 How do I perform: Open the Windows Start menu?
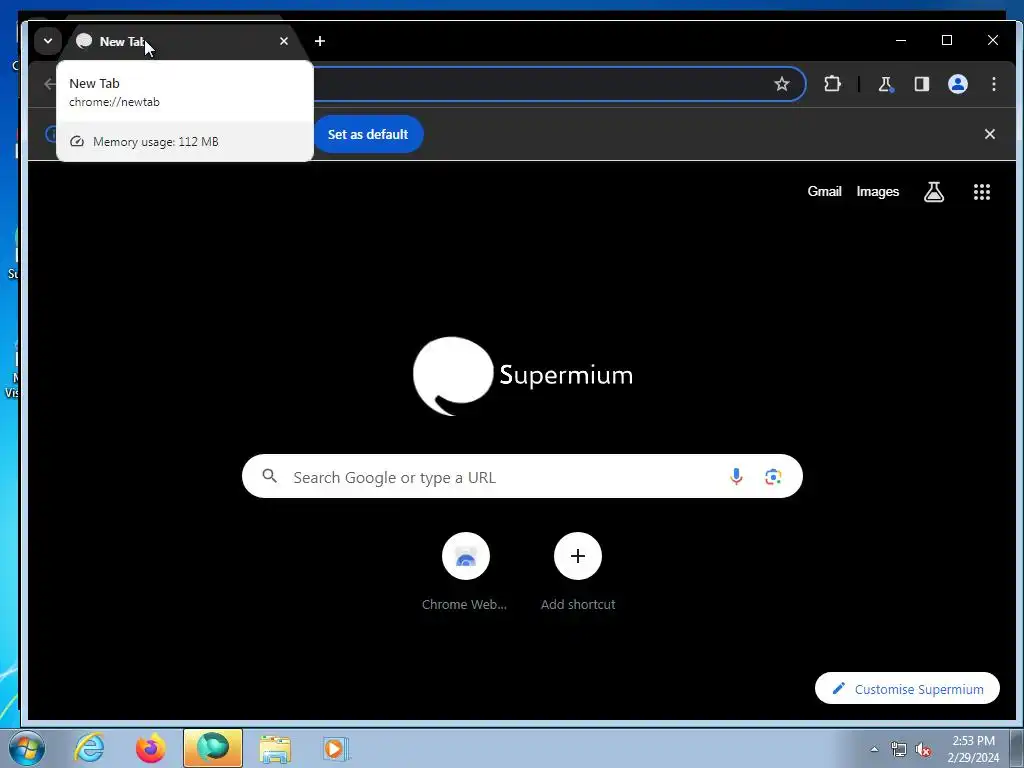[26, 748]
